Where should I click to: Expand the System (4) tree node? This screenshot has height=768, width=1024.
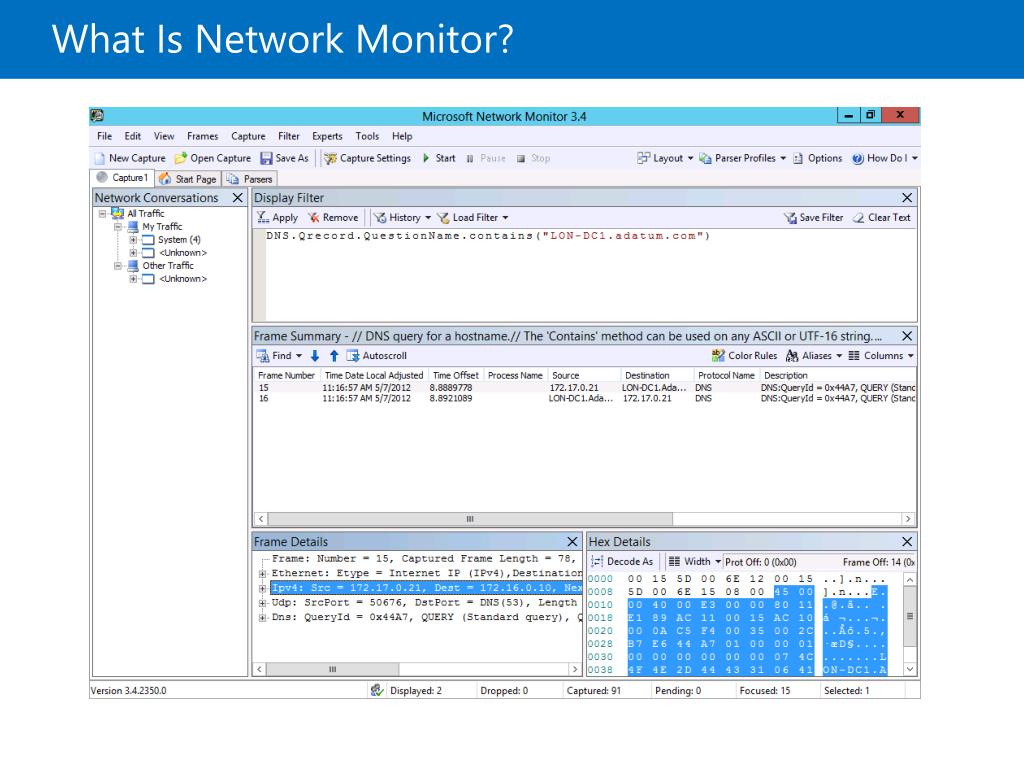click(x=133, y=240)
